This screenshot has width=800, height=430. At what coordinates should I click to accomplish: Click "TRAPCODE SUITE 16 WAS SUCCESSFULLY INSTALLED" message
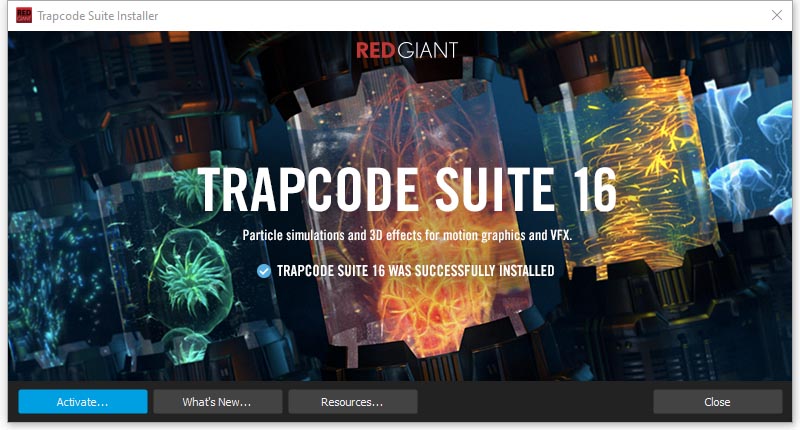click(x=415, y=271)
